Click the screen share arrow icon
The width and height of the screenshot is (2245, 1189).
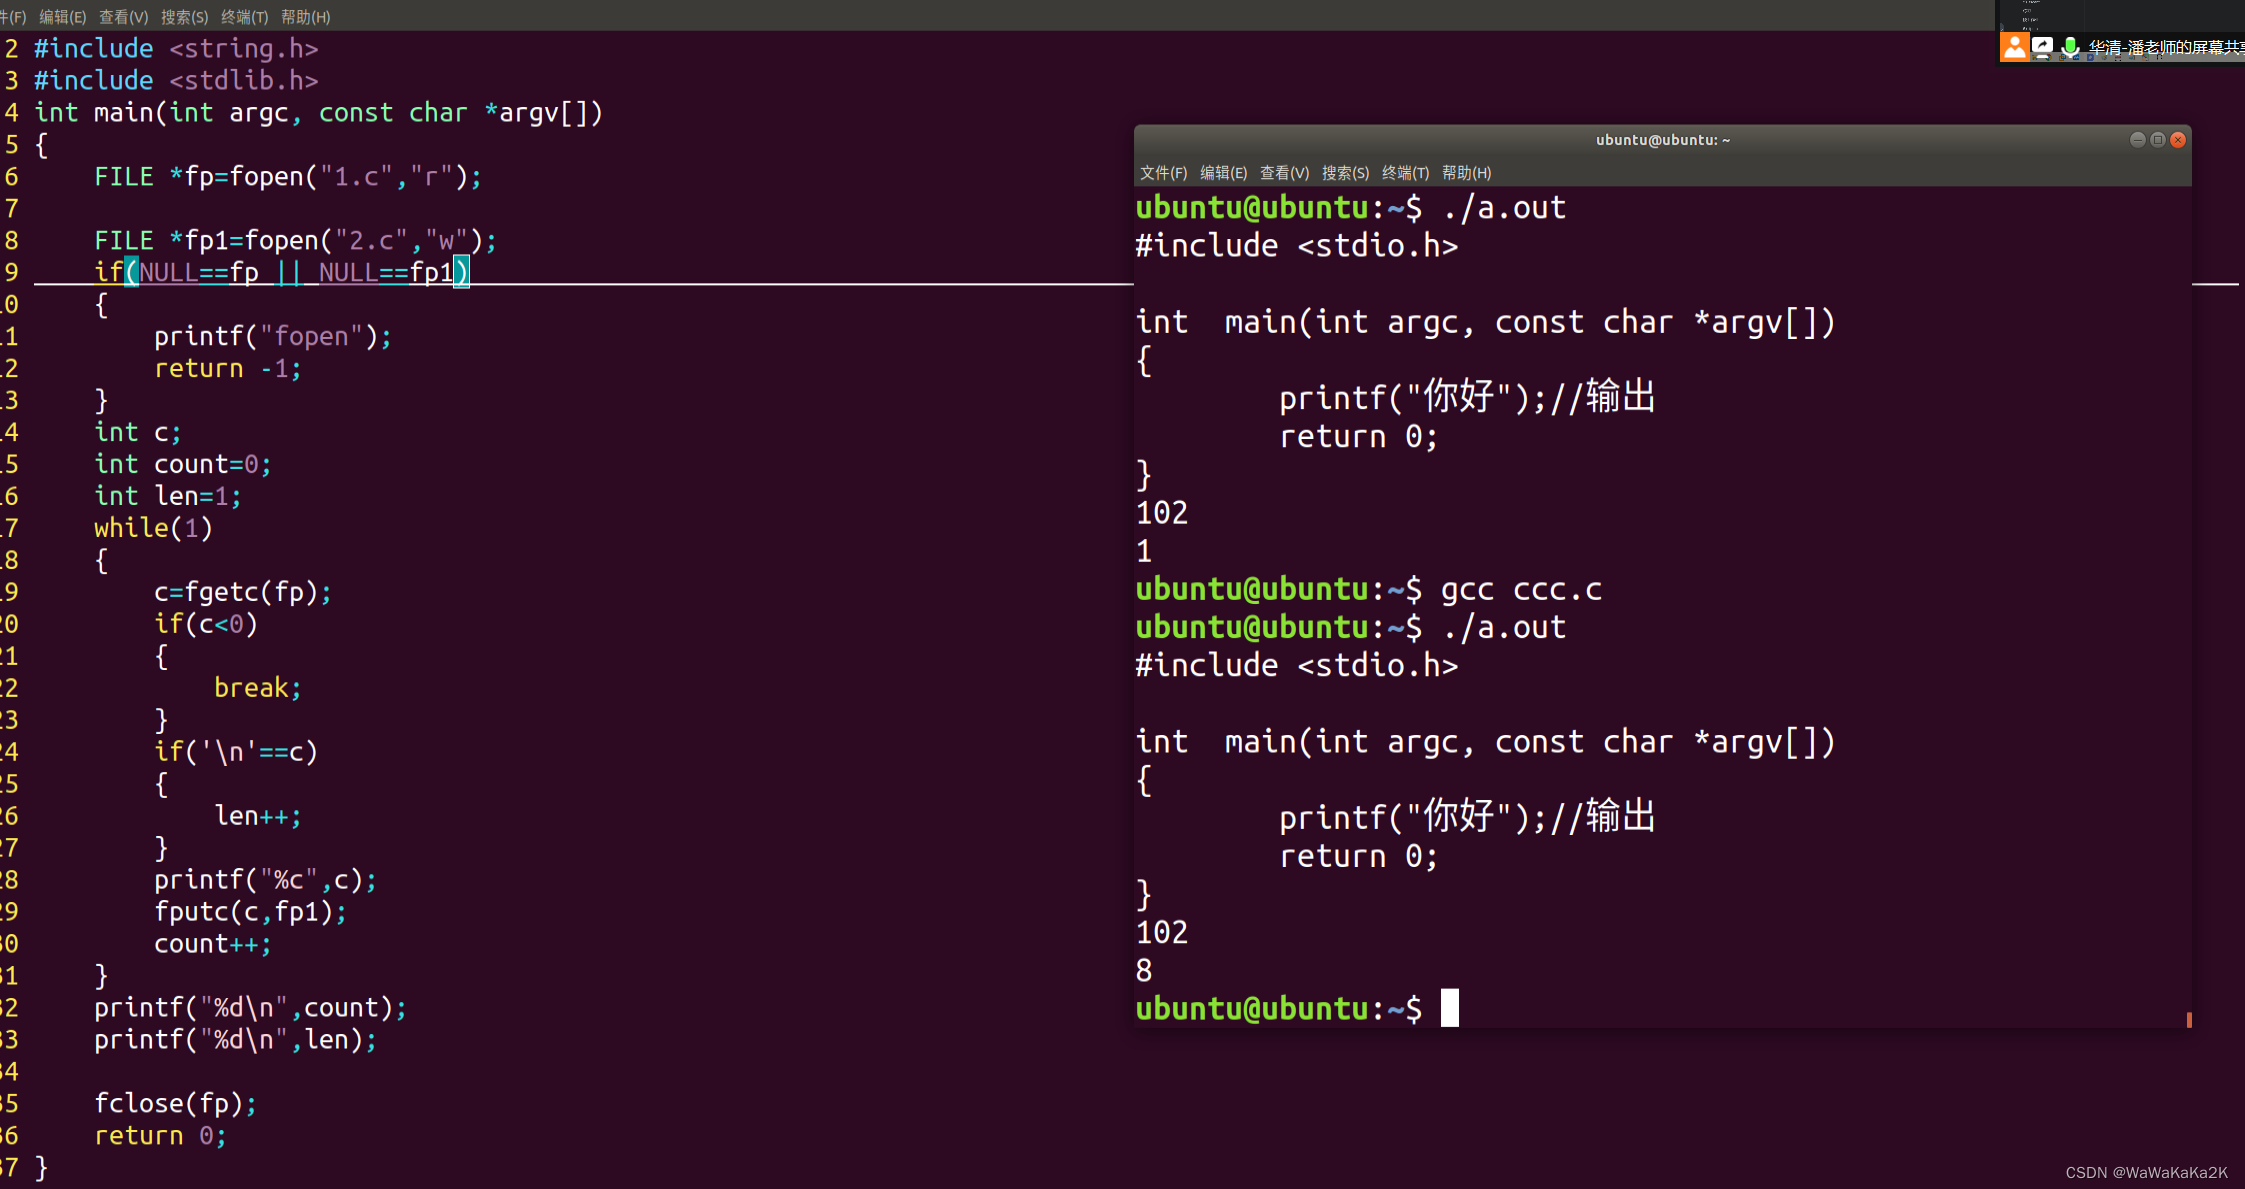(x=2042, y=46)
